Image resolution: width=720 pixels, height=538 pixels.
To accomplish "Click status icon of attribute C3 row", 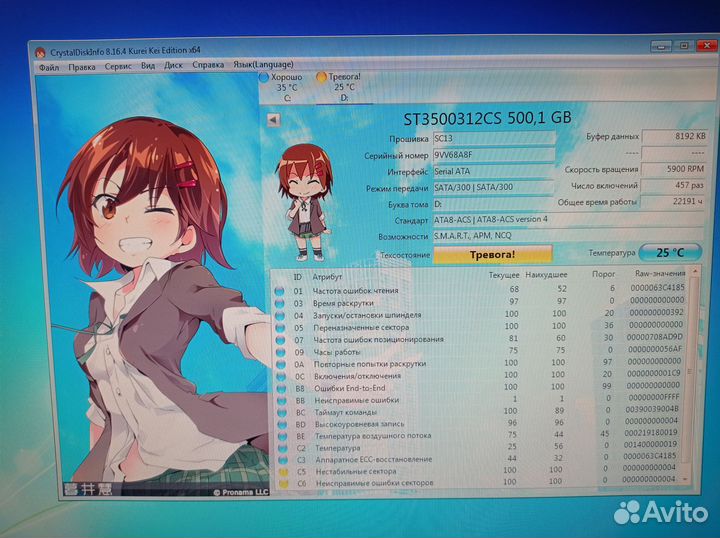I will tap(282, 460).
